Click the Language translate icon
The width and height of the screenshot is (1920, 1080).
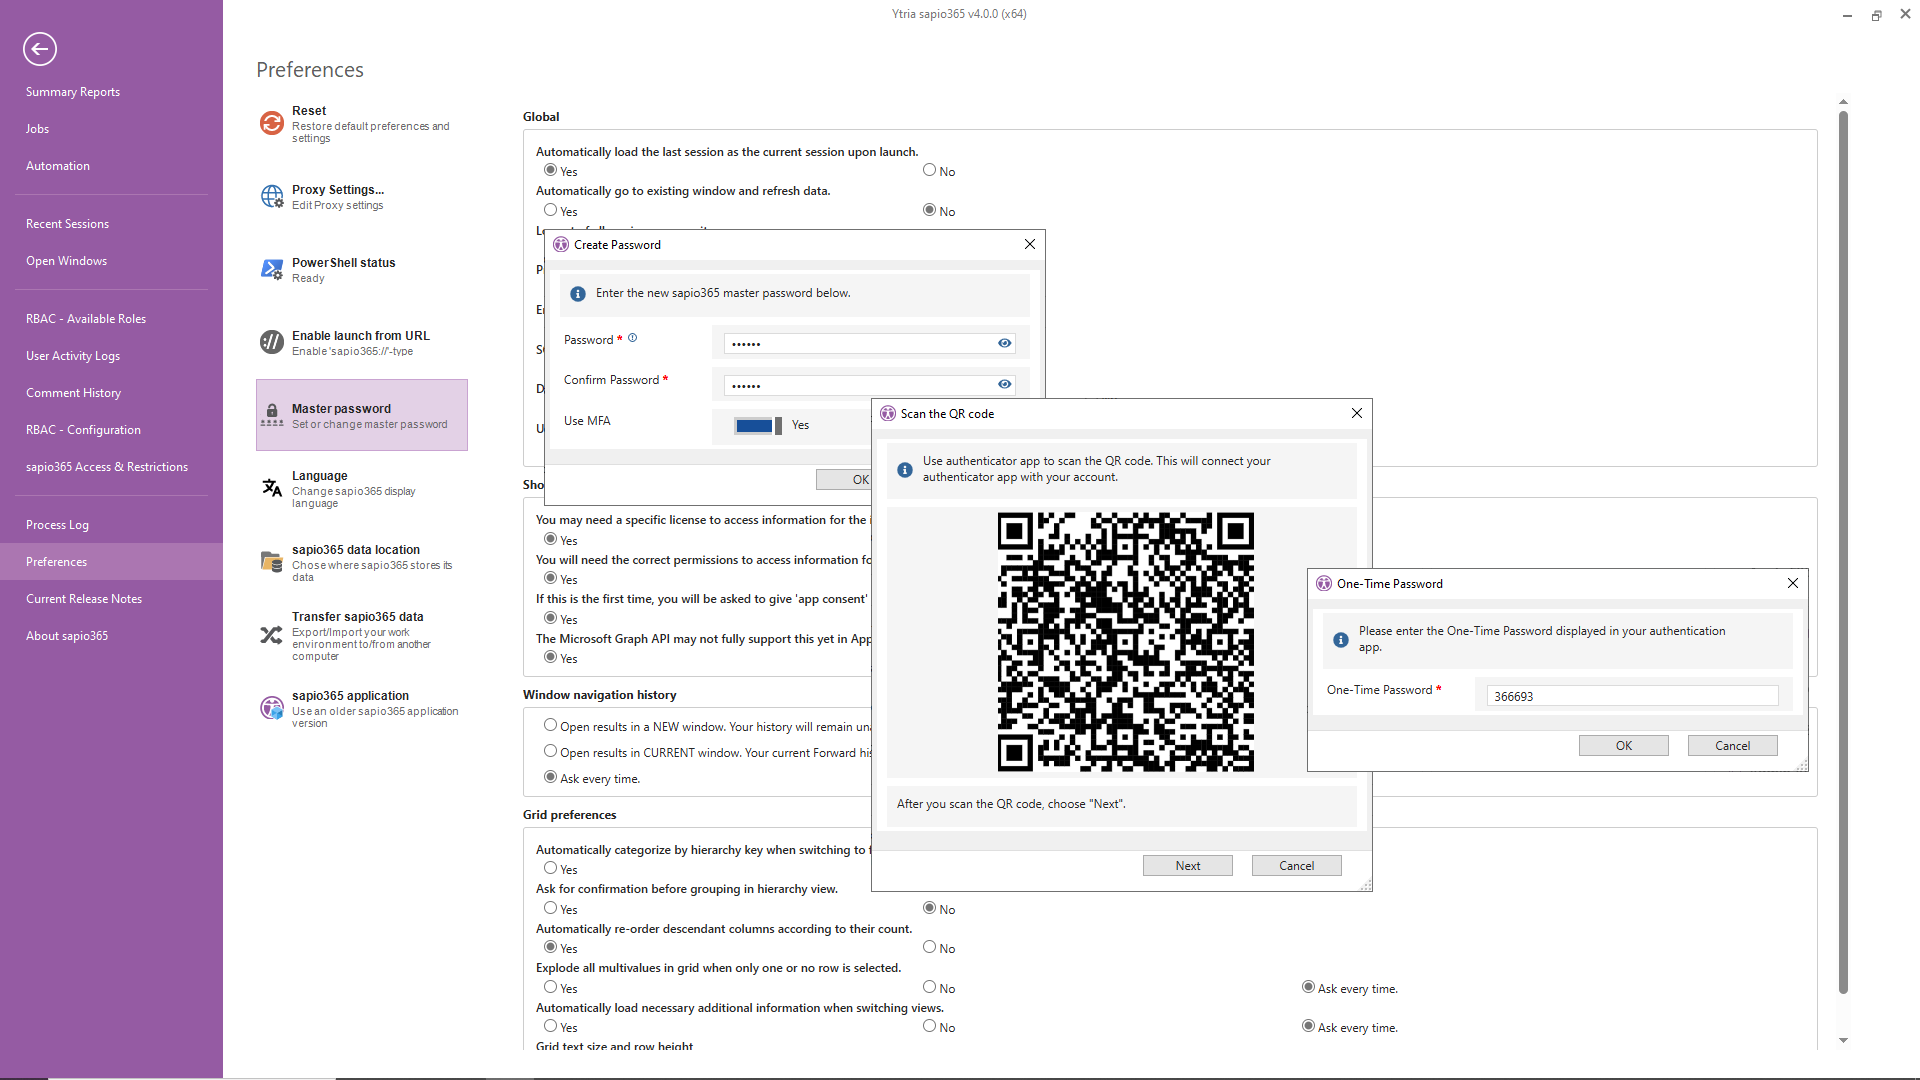tap(271, 488)
